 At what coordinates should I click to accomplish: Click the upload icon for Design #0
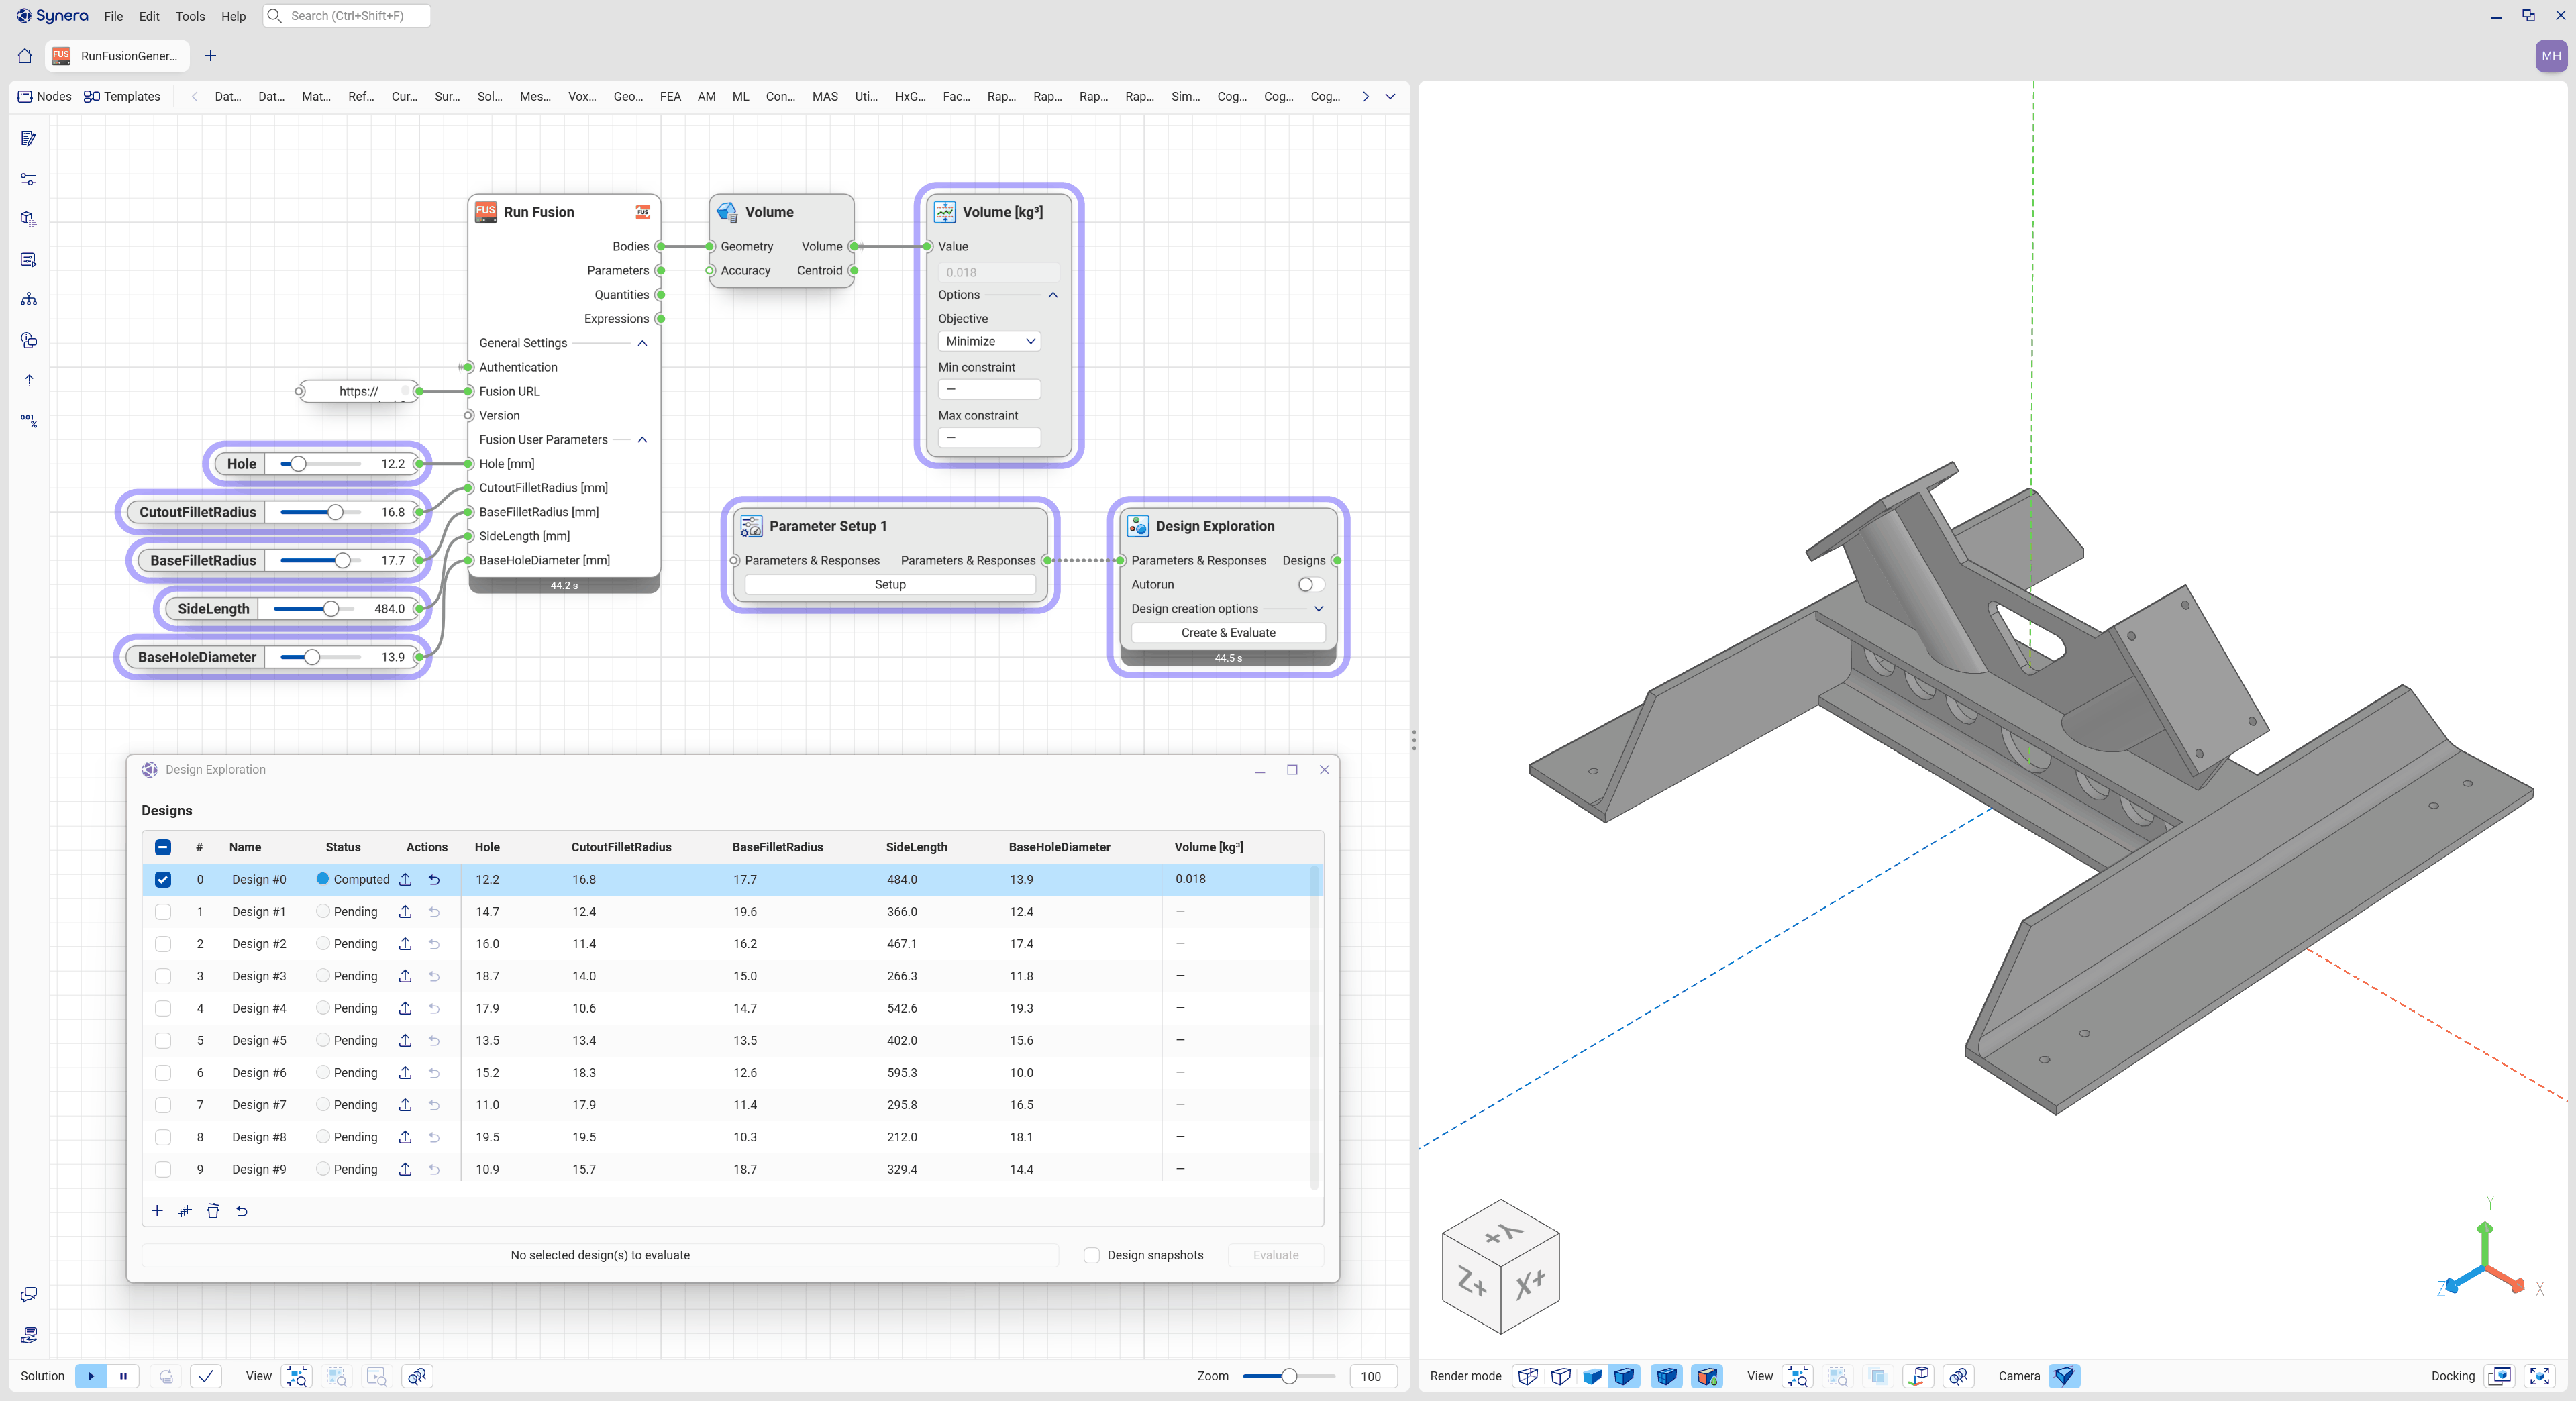pos(405,880)
